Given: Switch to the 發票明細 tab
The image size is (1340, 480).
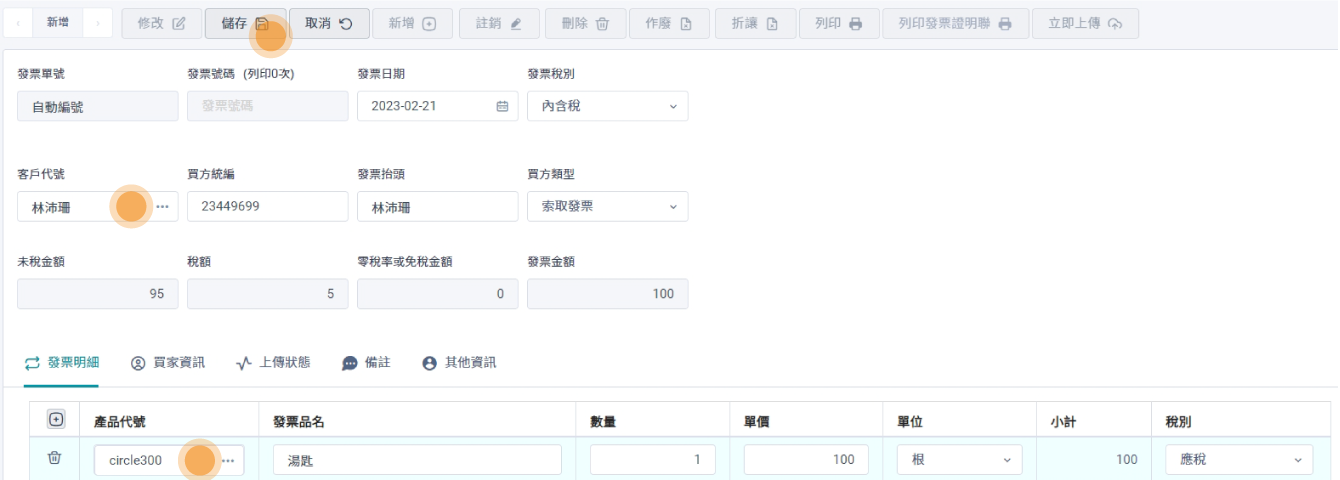Looking at the screenshot, I should pyautogui.click(x=62, y=363).
